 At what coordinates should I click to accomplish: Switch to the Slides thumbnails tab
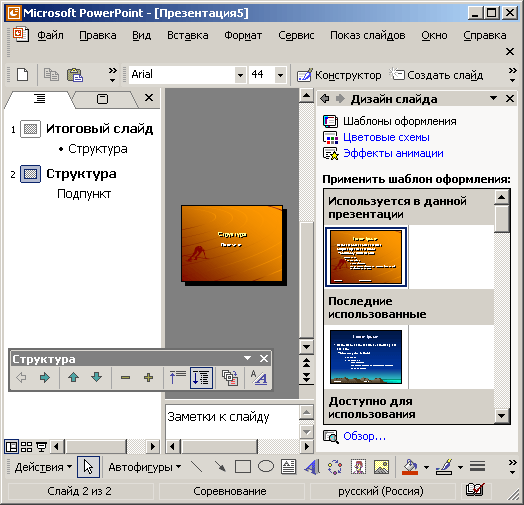pyautogui.click(x=103, y=99)
